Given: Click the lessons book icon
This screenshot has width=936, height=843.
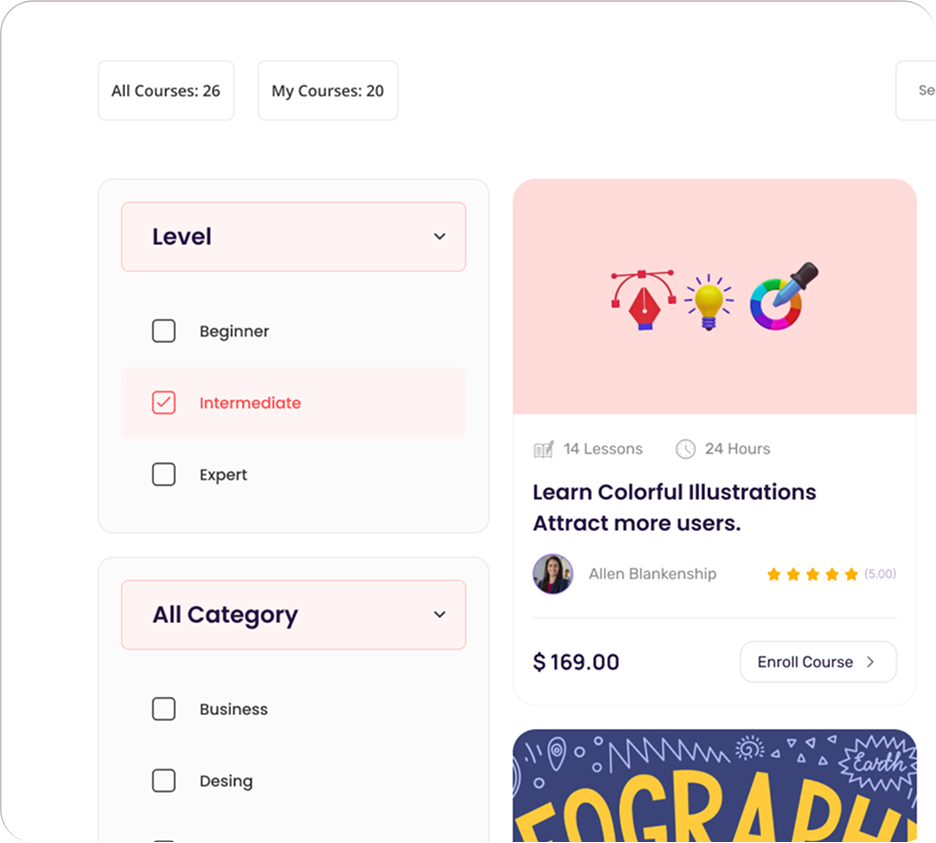Looking at the screenshot, I should pos(543,449).
